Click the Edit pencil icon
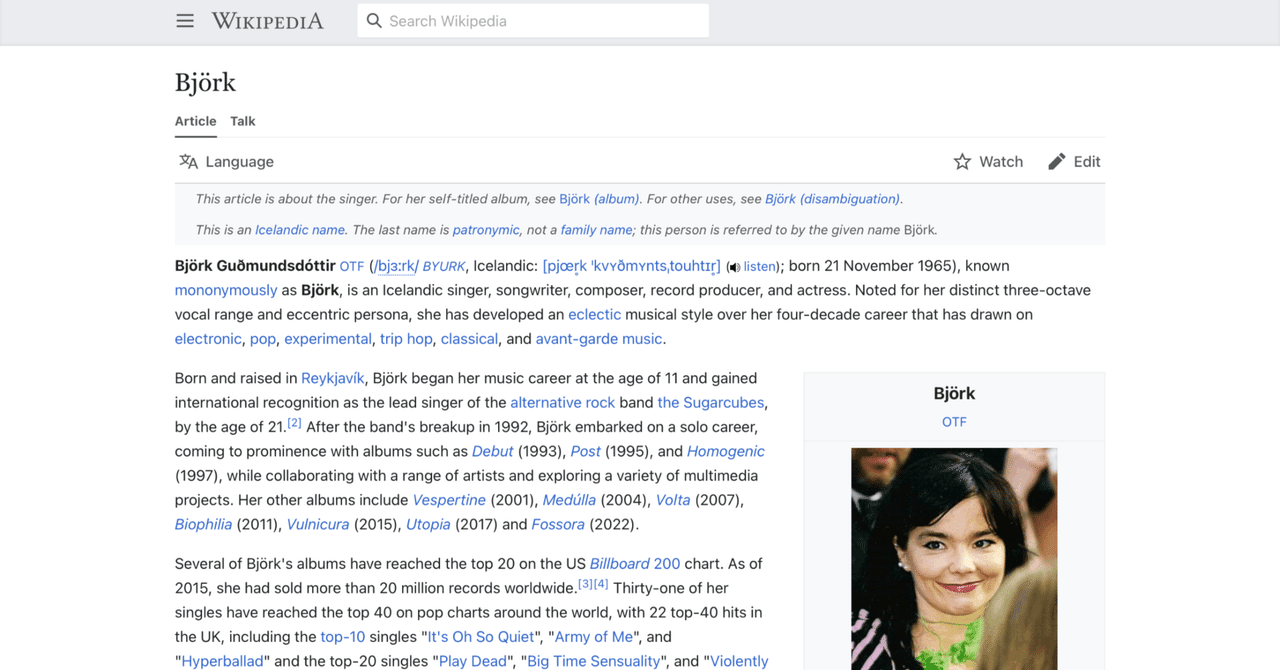 [x=1056, y=162]
